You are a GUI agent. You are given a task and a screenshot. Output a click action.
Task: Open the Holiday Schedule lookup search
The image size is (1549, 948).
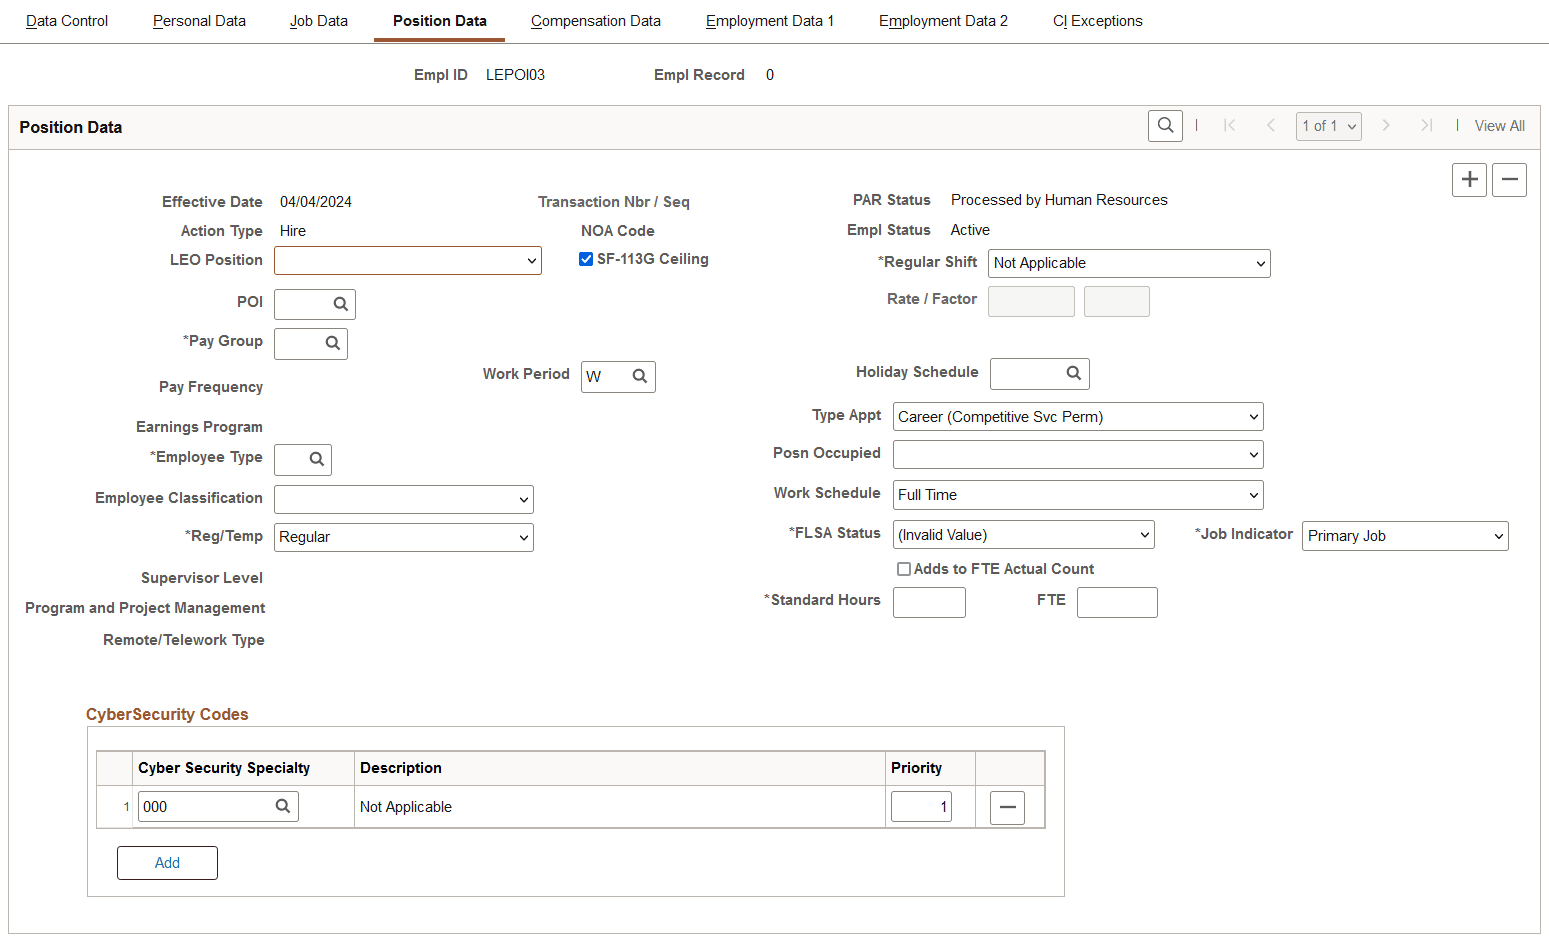(x=1073, y=373)
